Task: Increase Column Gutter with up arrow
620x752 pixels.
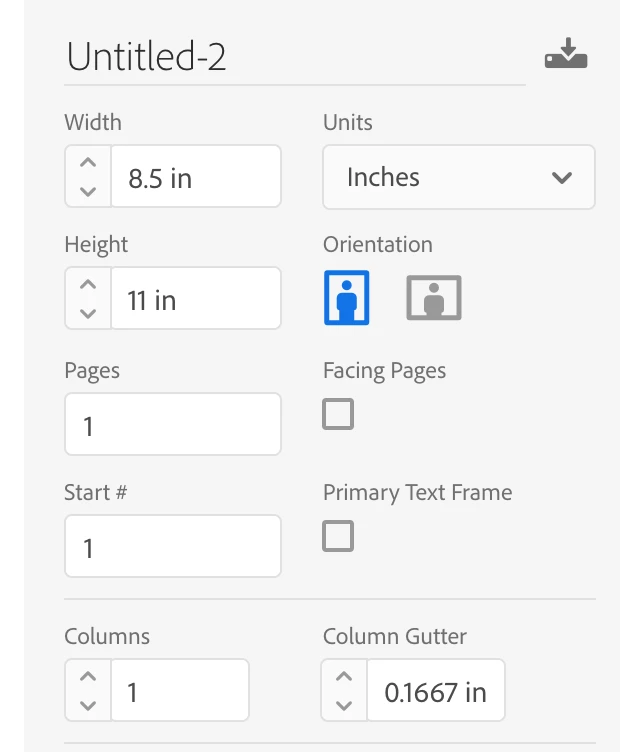Action: tap(344, 677)
